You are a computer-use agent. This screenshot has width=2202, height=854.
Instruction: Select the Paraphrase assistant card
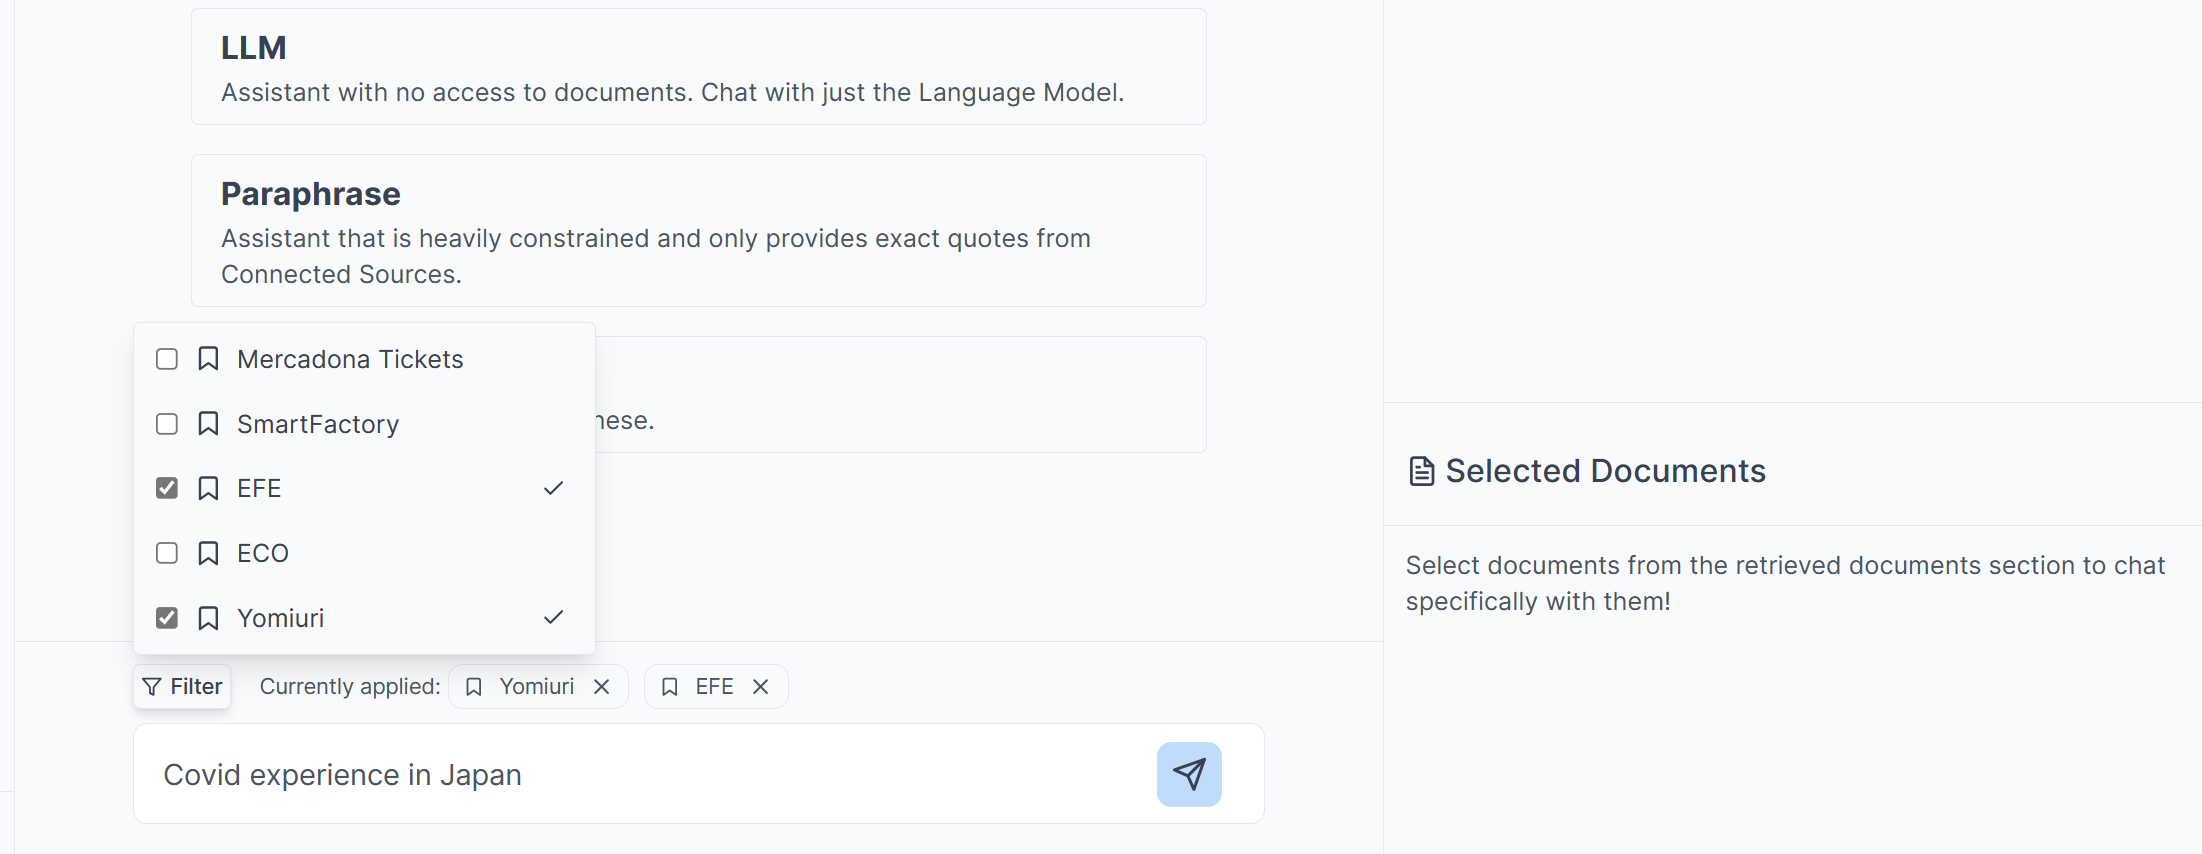699,230
